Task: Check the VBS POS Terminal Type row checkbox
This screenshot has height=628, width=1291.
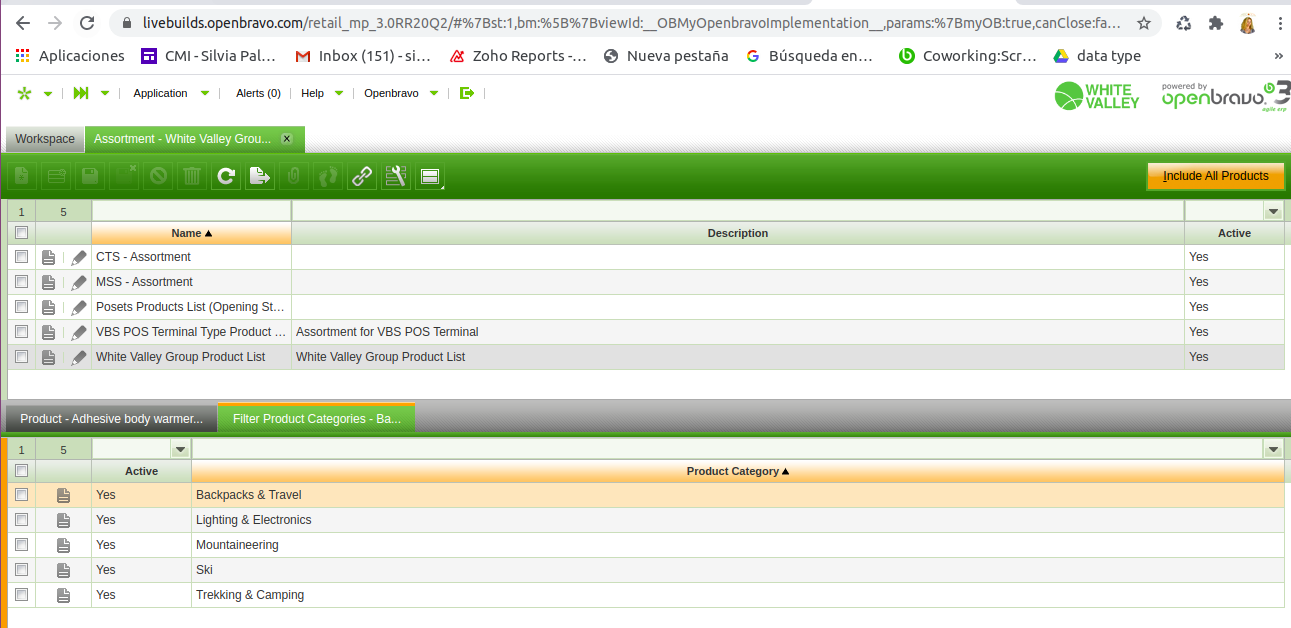Action: 21,332
